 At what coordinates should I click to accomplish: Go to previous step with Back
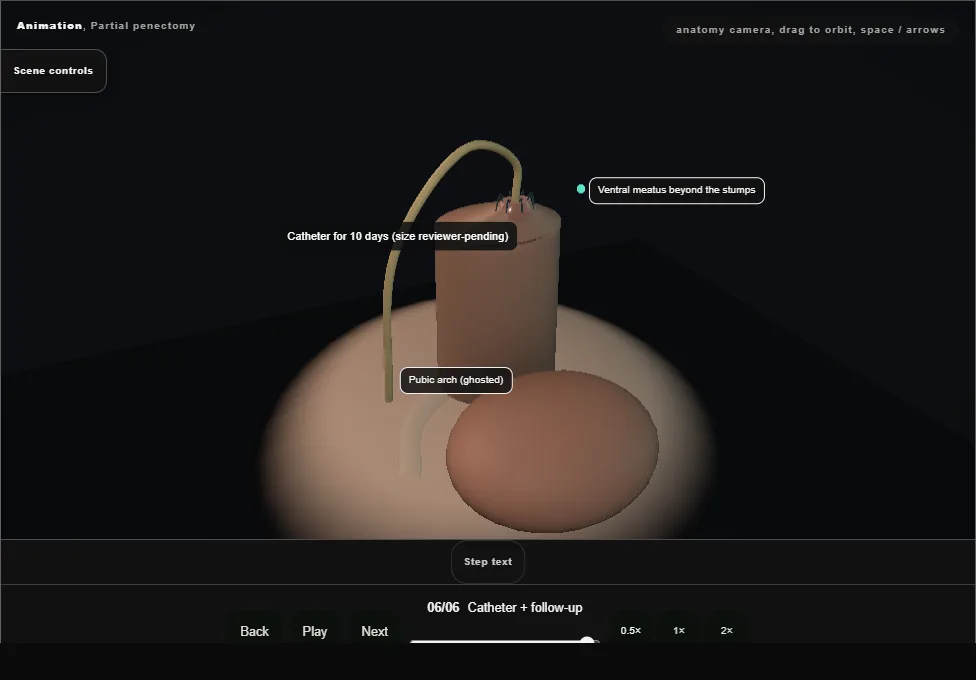(x=255, y=631)
